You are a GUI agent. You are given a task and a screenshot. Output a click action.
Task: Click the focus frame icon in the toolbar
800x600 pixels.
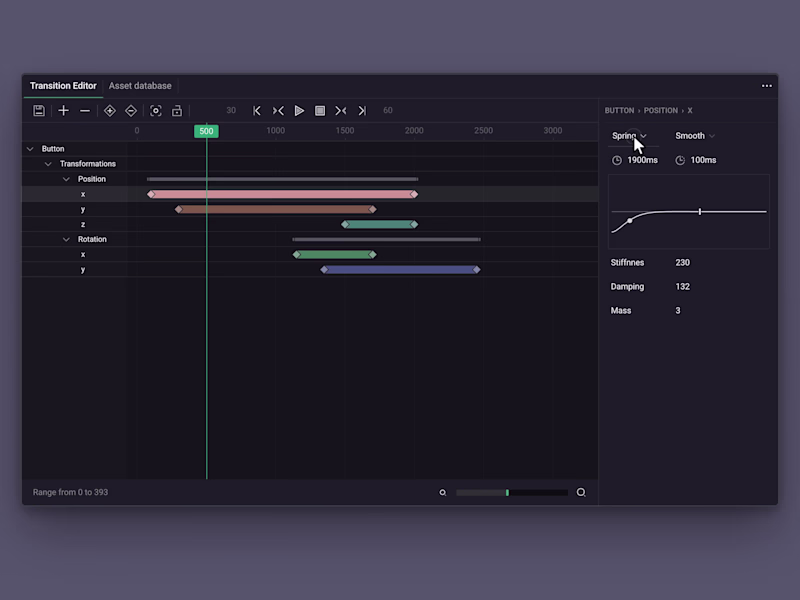[156, 111]
